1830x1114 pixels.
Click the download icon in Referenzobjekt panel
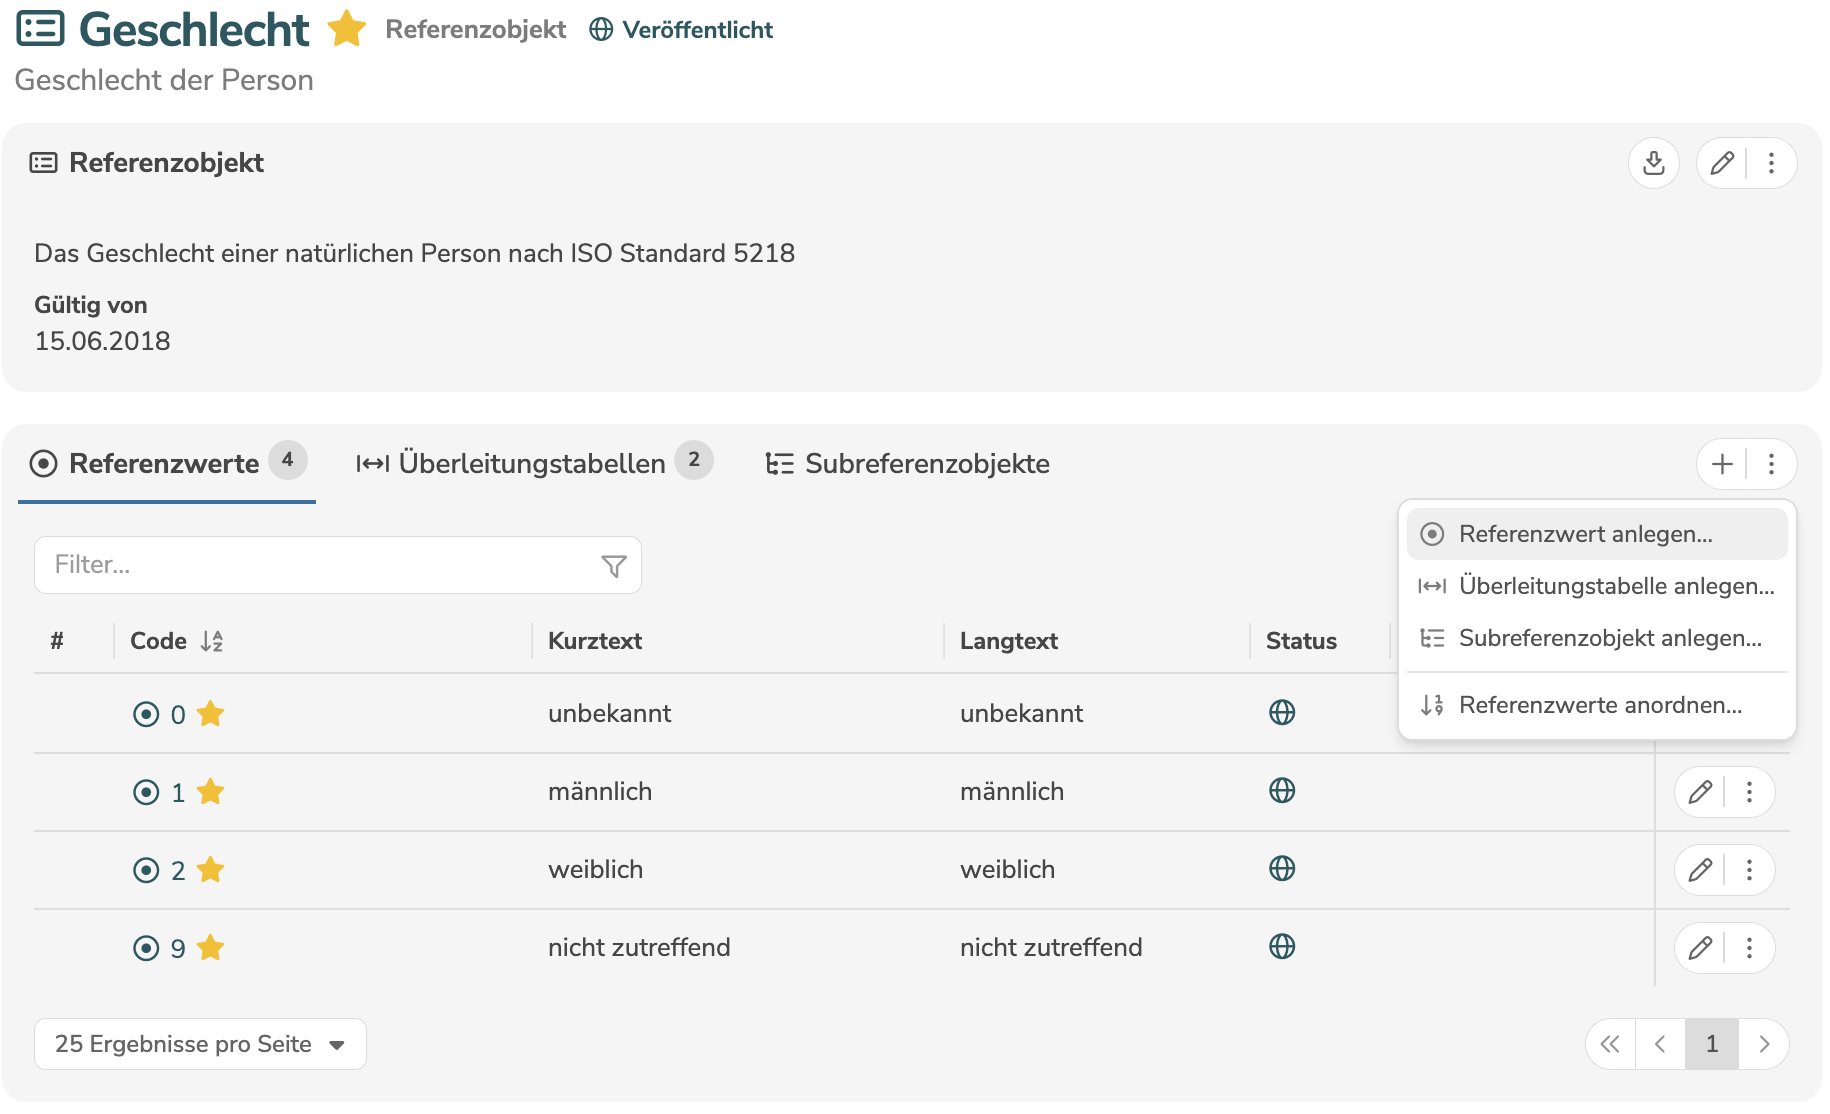(1653, 163)
